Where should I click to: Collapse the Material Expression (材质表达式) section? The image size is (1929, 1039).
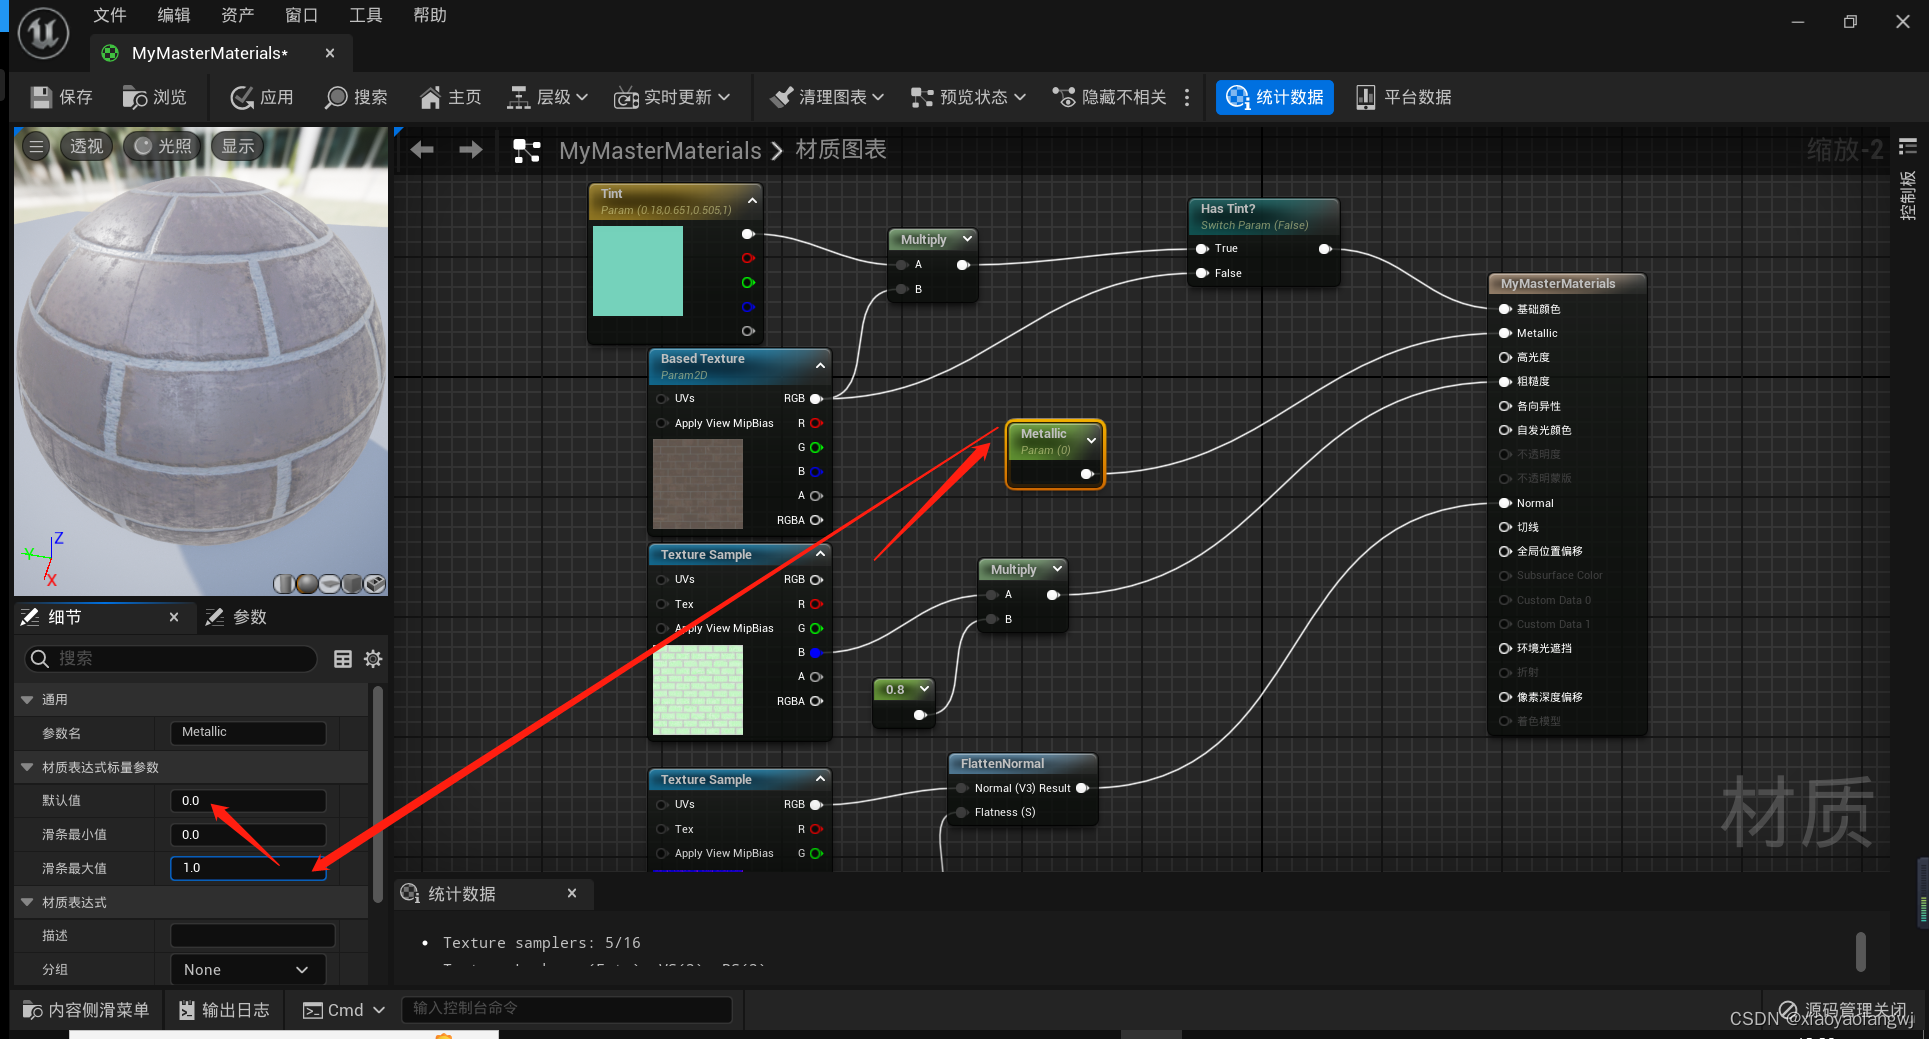point(27,902)
